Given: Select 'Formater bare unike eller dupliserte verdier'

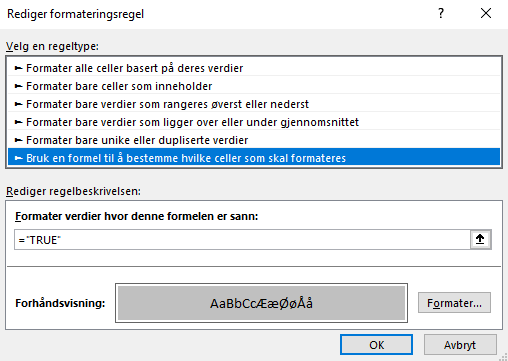Looking at the screenshot, I should (x=254, y=140).
